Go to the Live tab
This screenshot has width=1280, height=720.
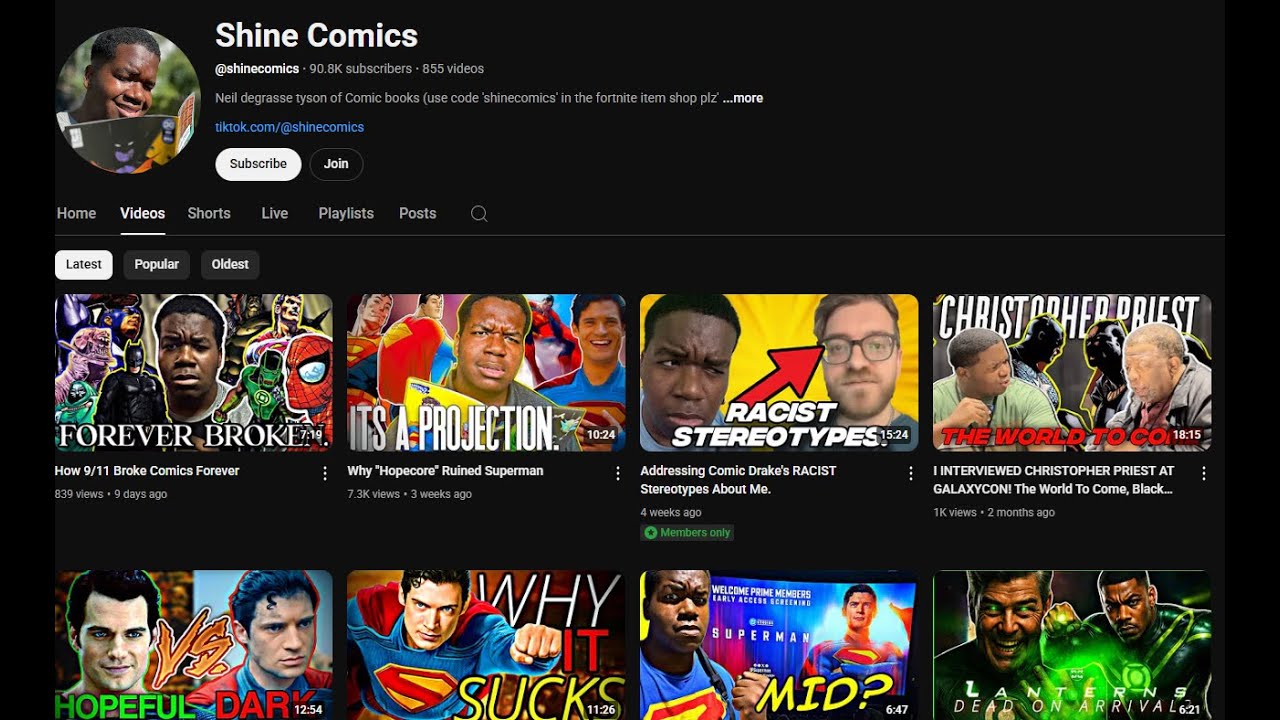[275, 213]
